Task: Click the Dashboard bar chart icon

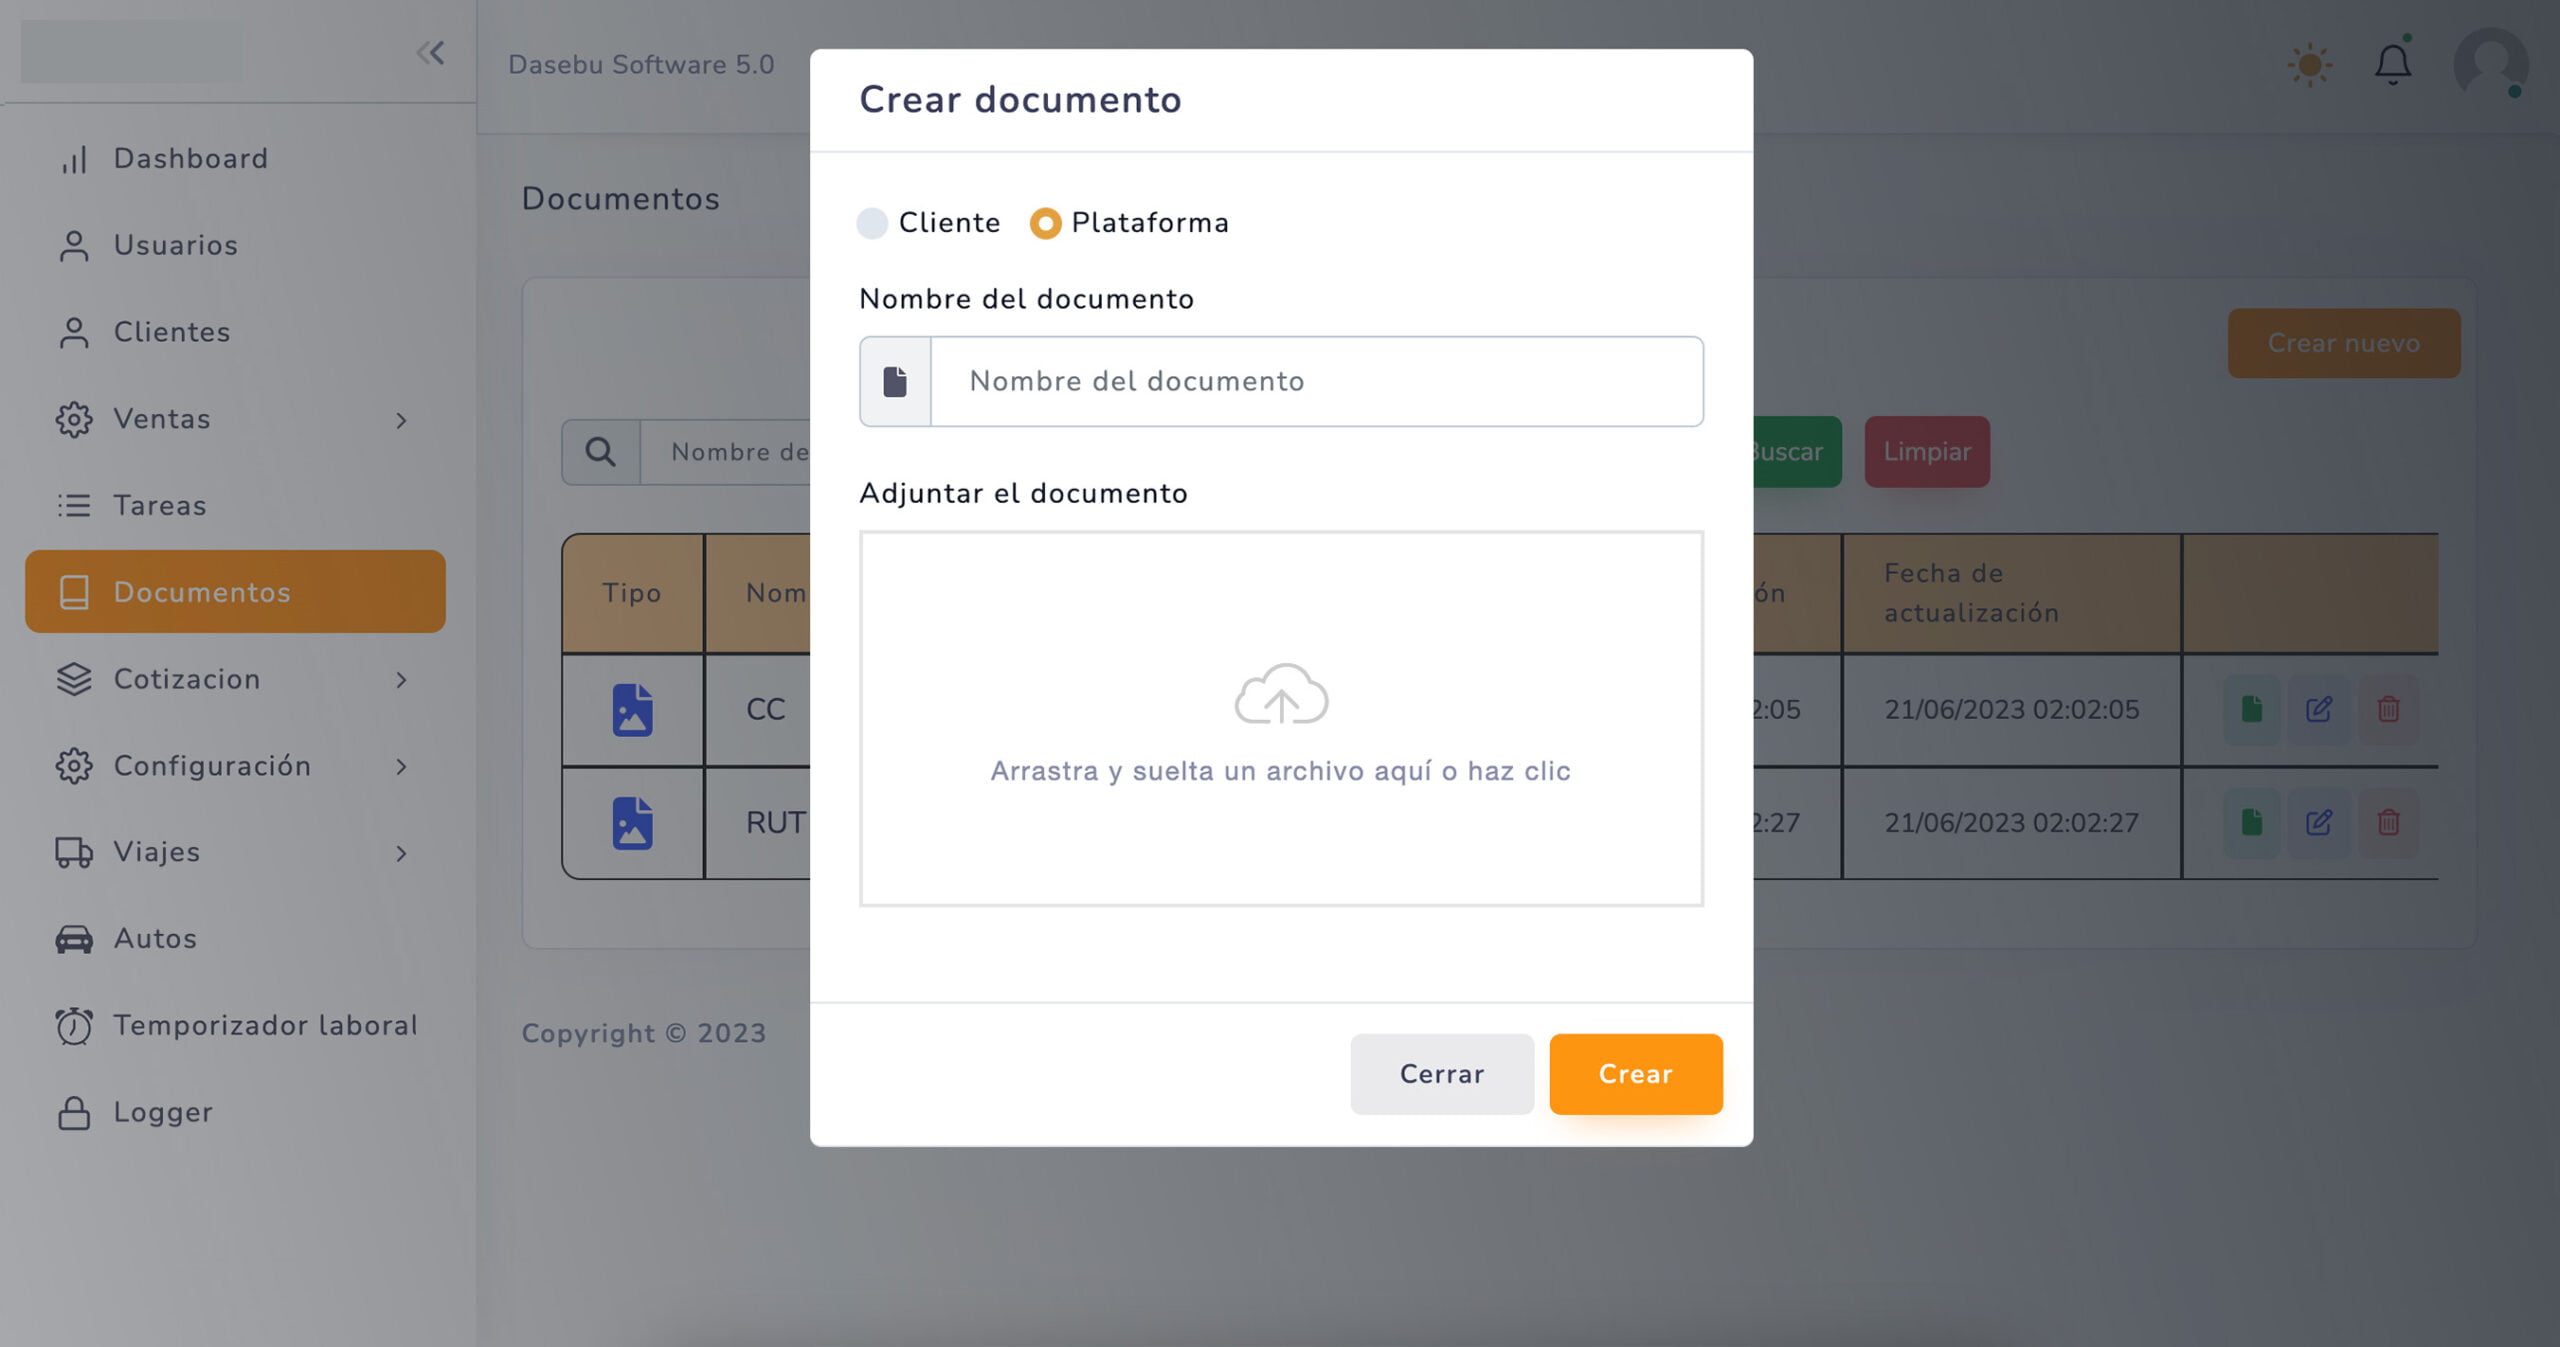Action: [x=74, y=159]
